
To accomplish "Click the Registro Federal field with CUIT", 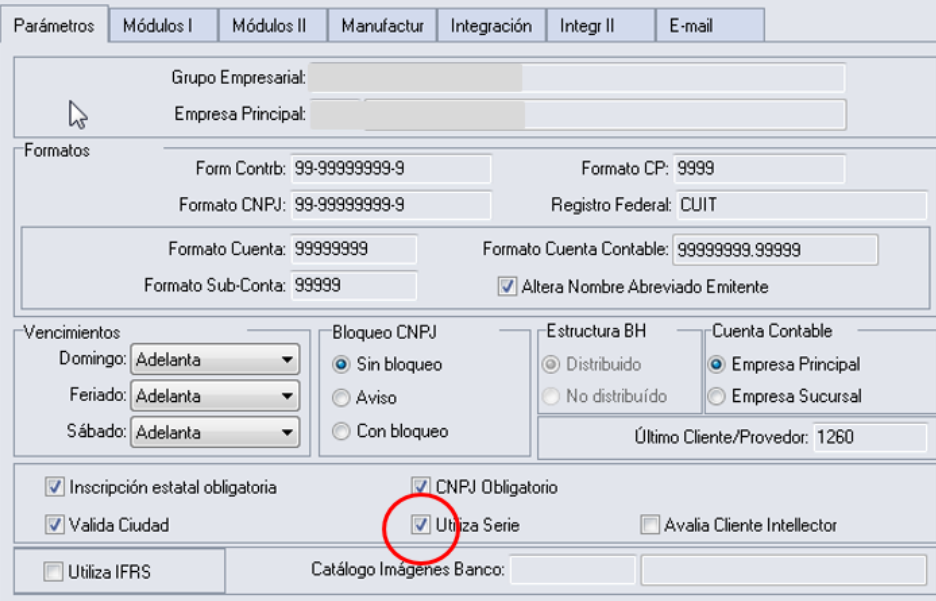I will (801, 205).
